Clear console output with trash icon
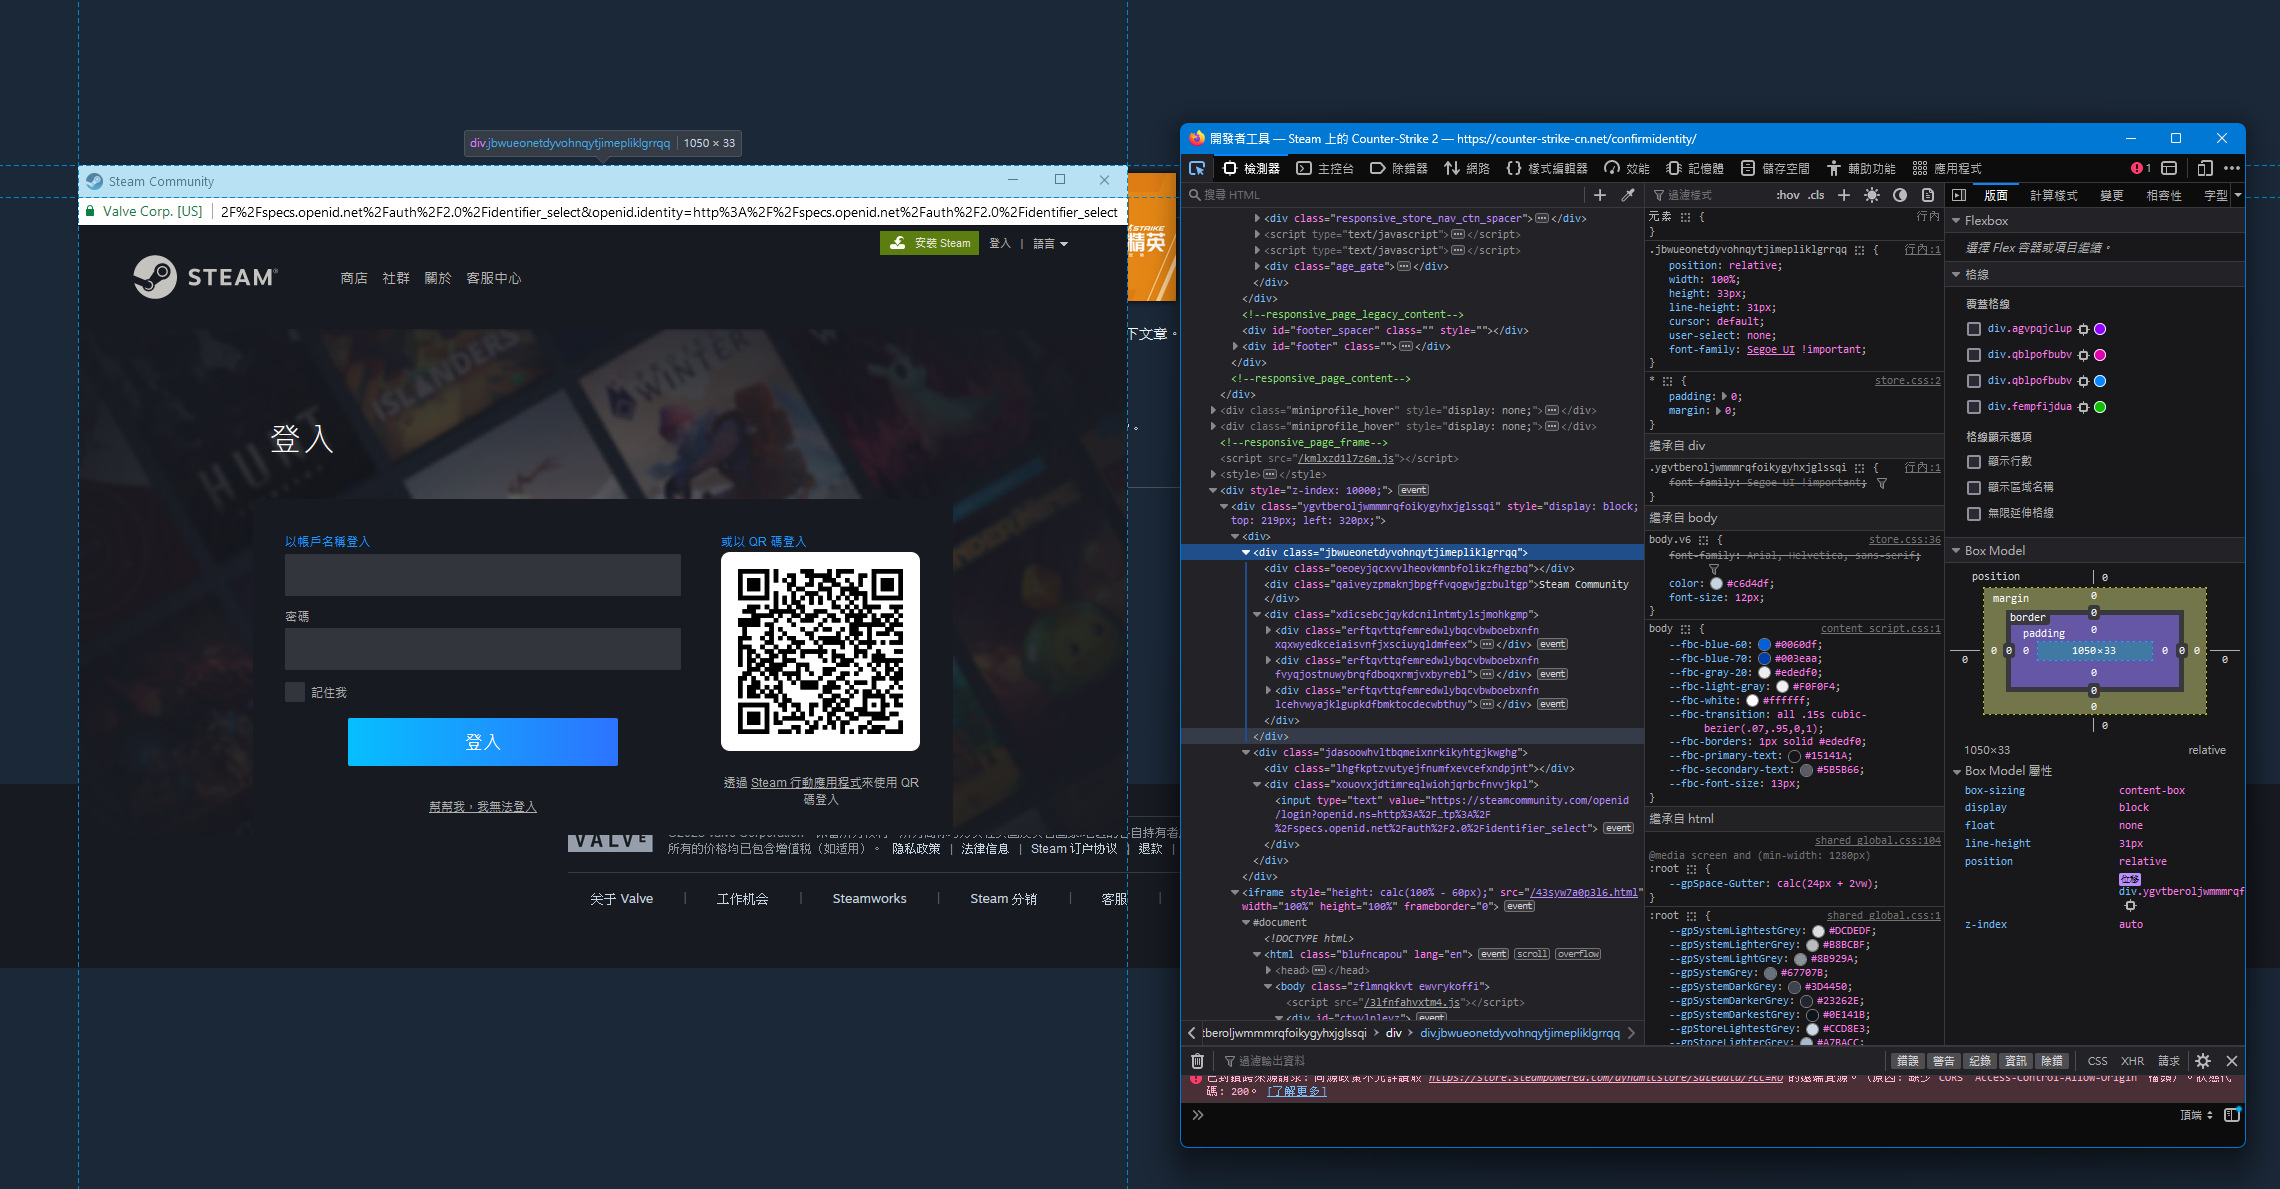The width and height of the screenshot is (2280, 1189). coord(1197,1061)
